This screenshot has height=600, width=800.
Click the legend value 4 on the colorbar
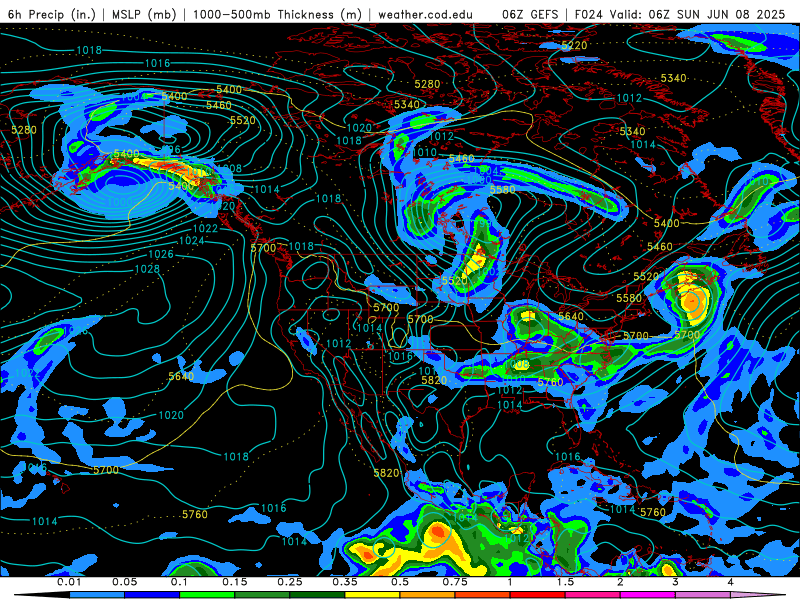pos(730,582)
